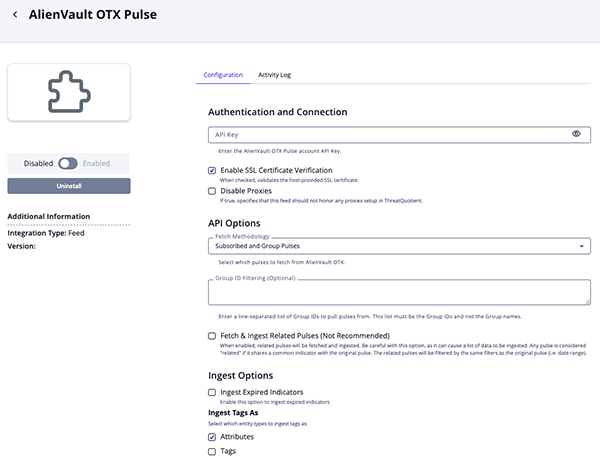Click the Fetch Methodology dropdown arrow
600x462 pixels.
click(582, 246)
